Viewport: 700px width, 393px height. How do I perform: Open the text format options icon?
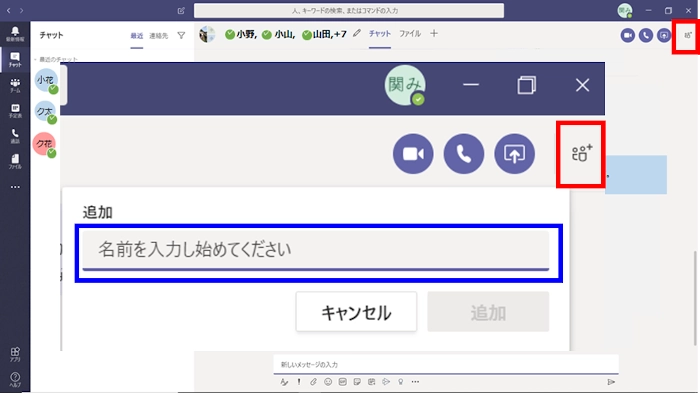click(x=284, y=382)
